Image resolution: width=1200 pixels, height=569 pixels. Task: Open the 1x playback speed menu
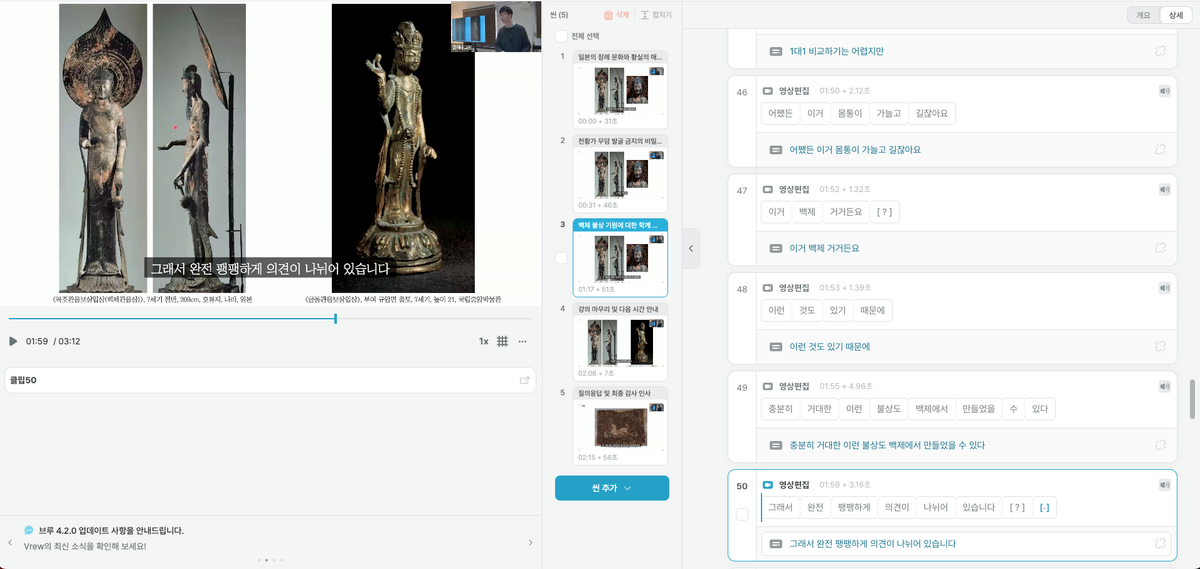[x=483, y=341]
